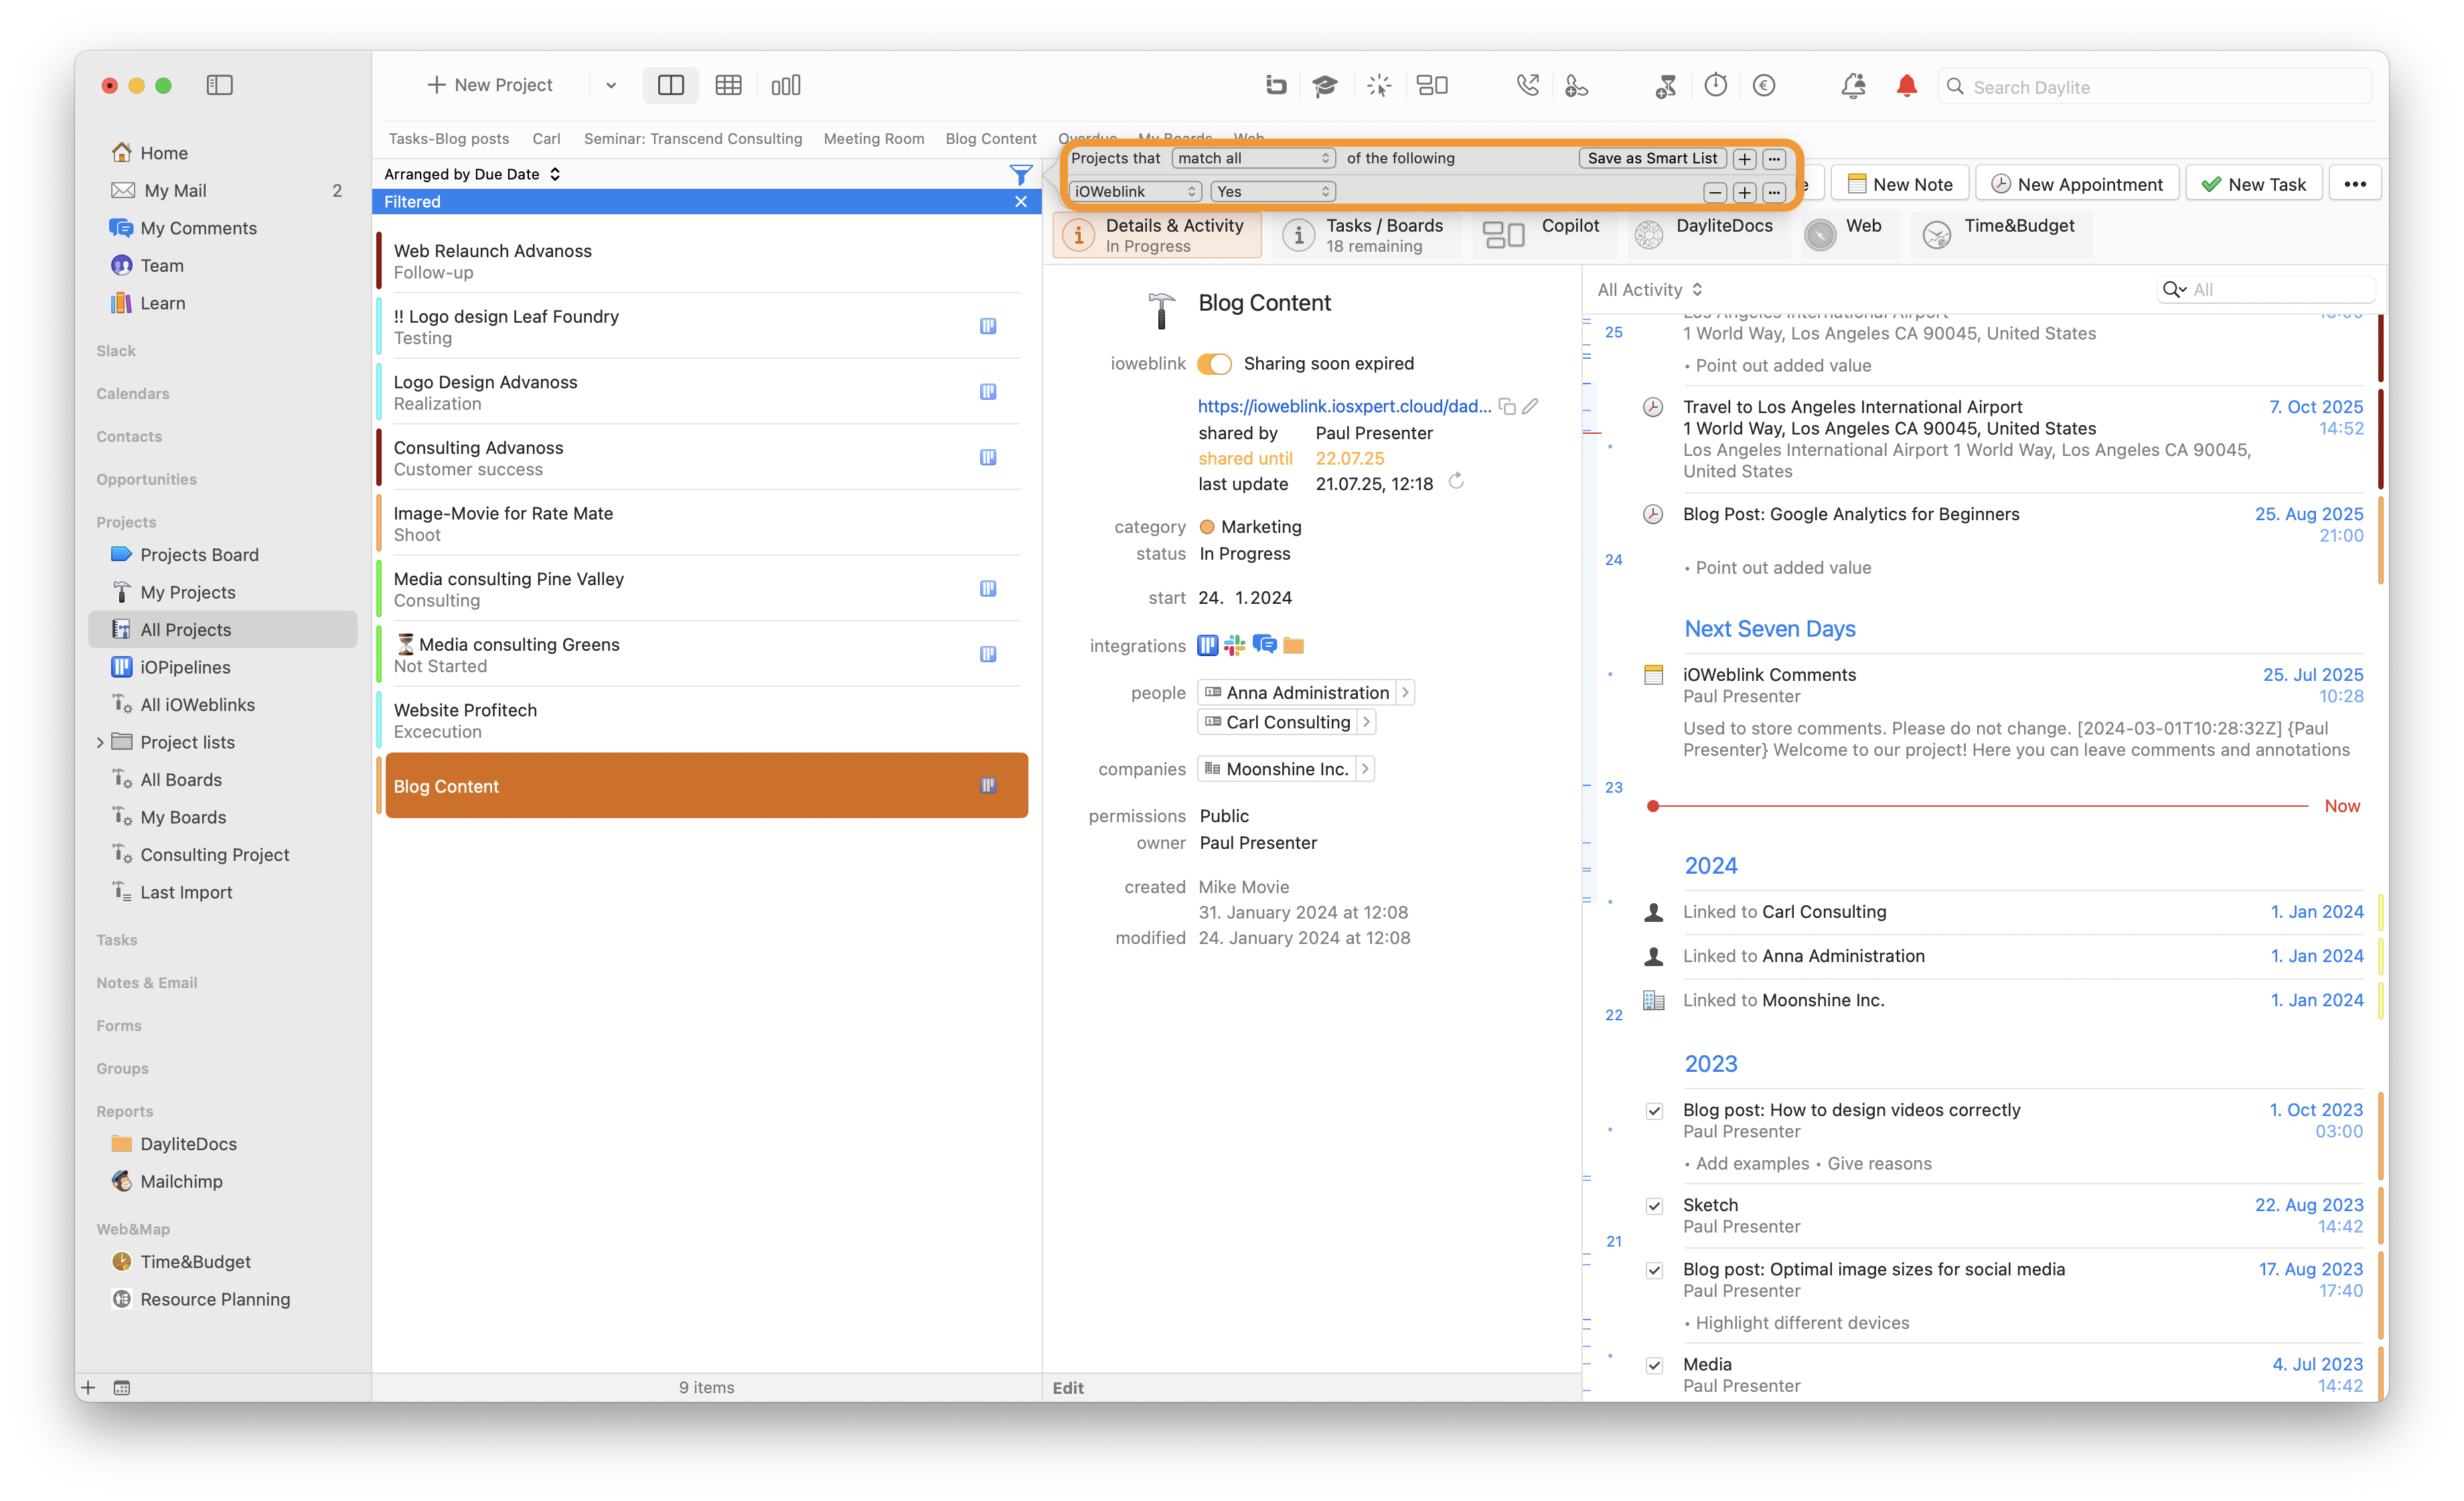2464x1501 pixels.
Task: Click the New Task button
Action: coord(2254,184)
